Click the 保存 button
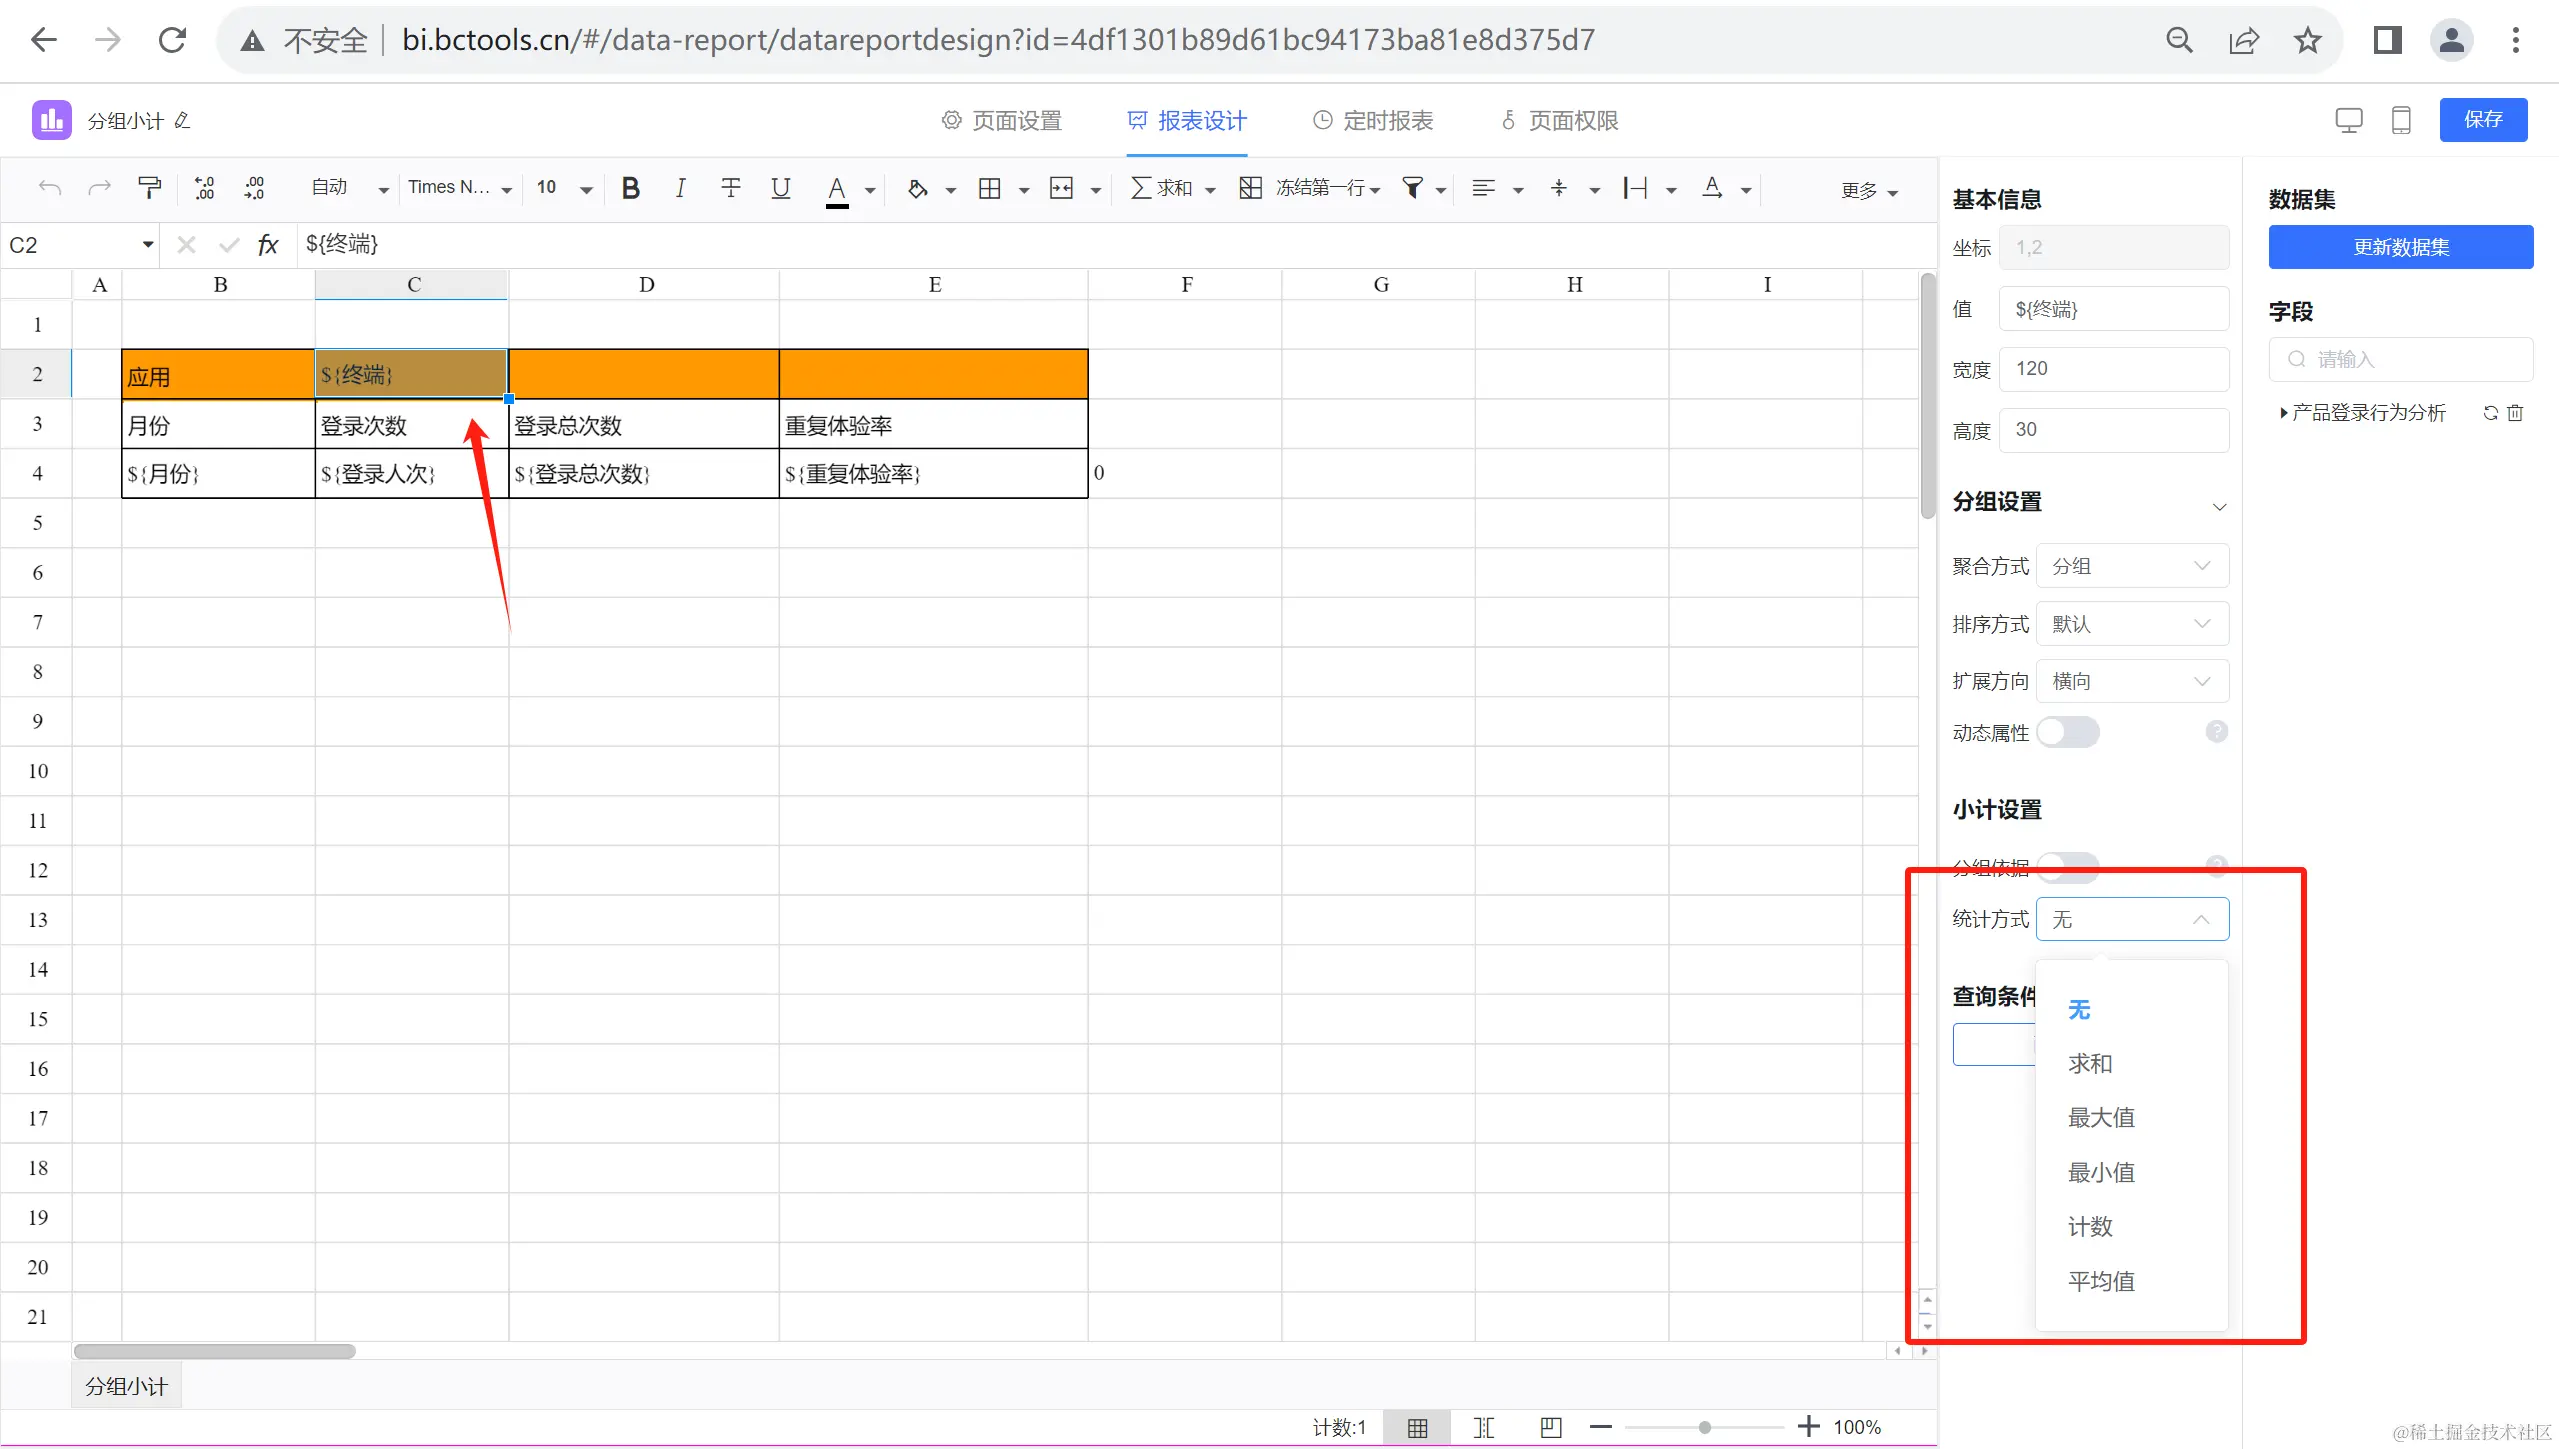Screen dimensions: 2559x1449 point(2482,120)
